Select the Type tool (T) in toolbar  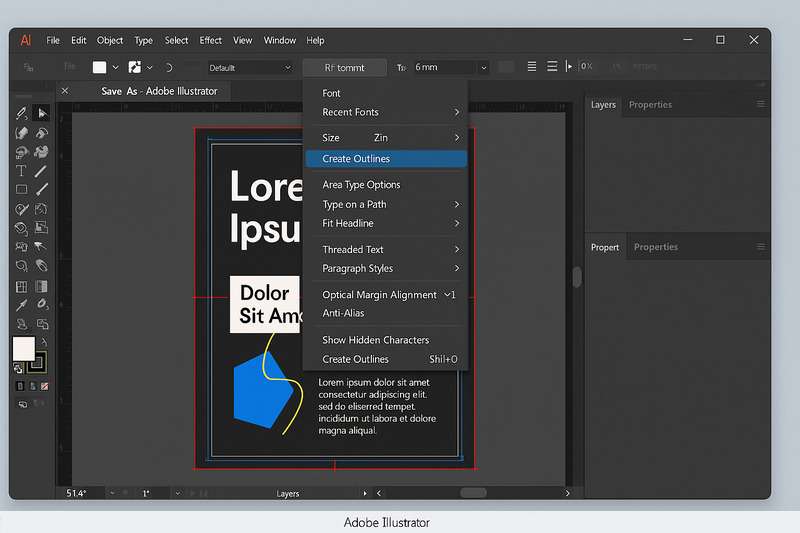click(x=21, y=171)
